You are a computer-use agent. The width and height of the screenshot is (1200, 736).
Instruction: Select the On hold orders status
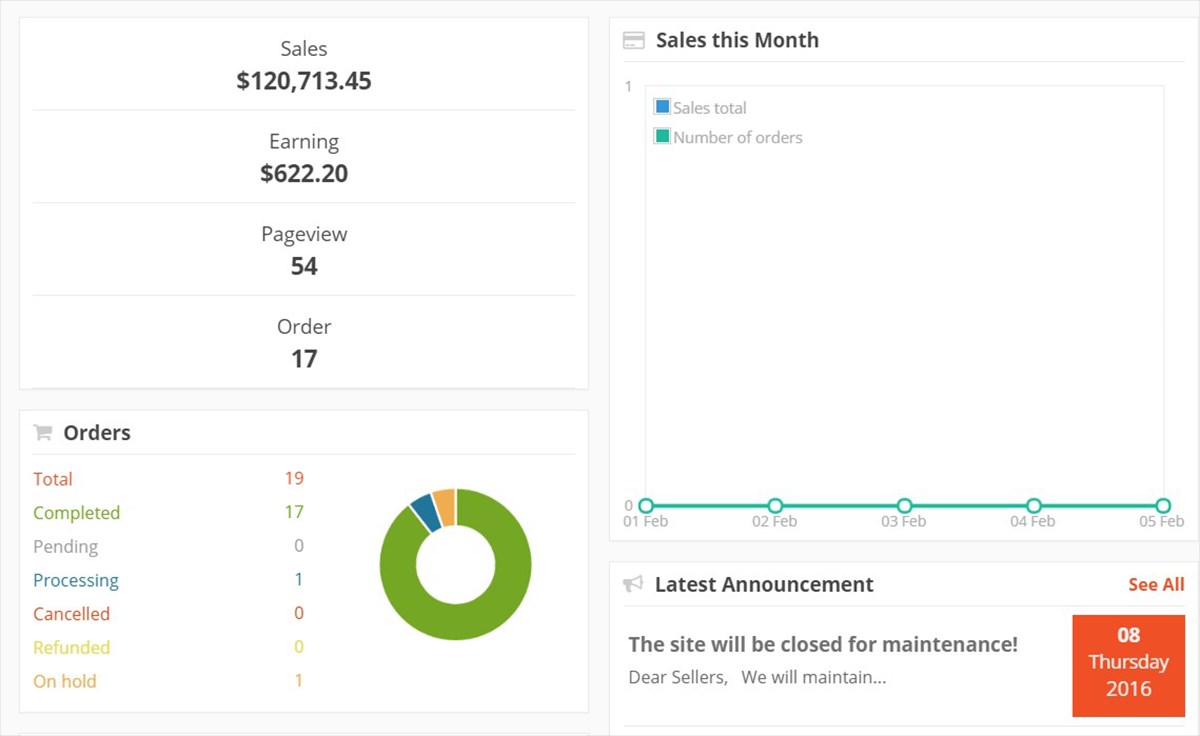(64, 680)
